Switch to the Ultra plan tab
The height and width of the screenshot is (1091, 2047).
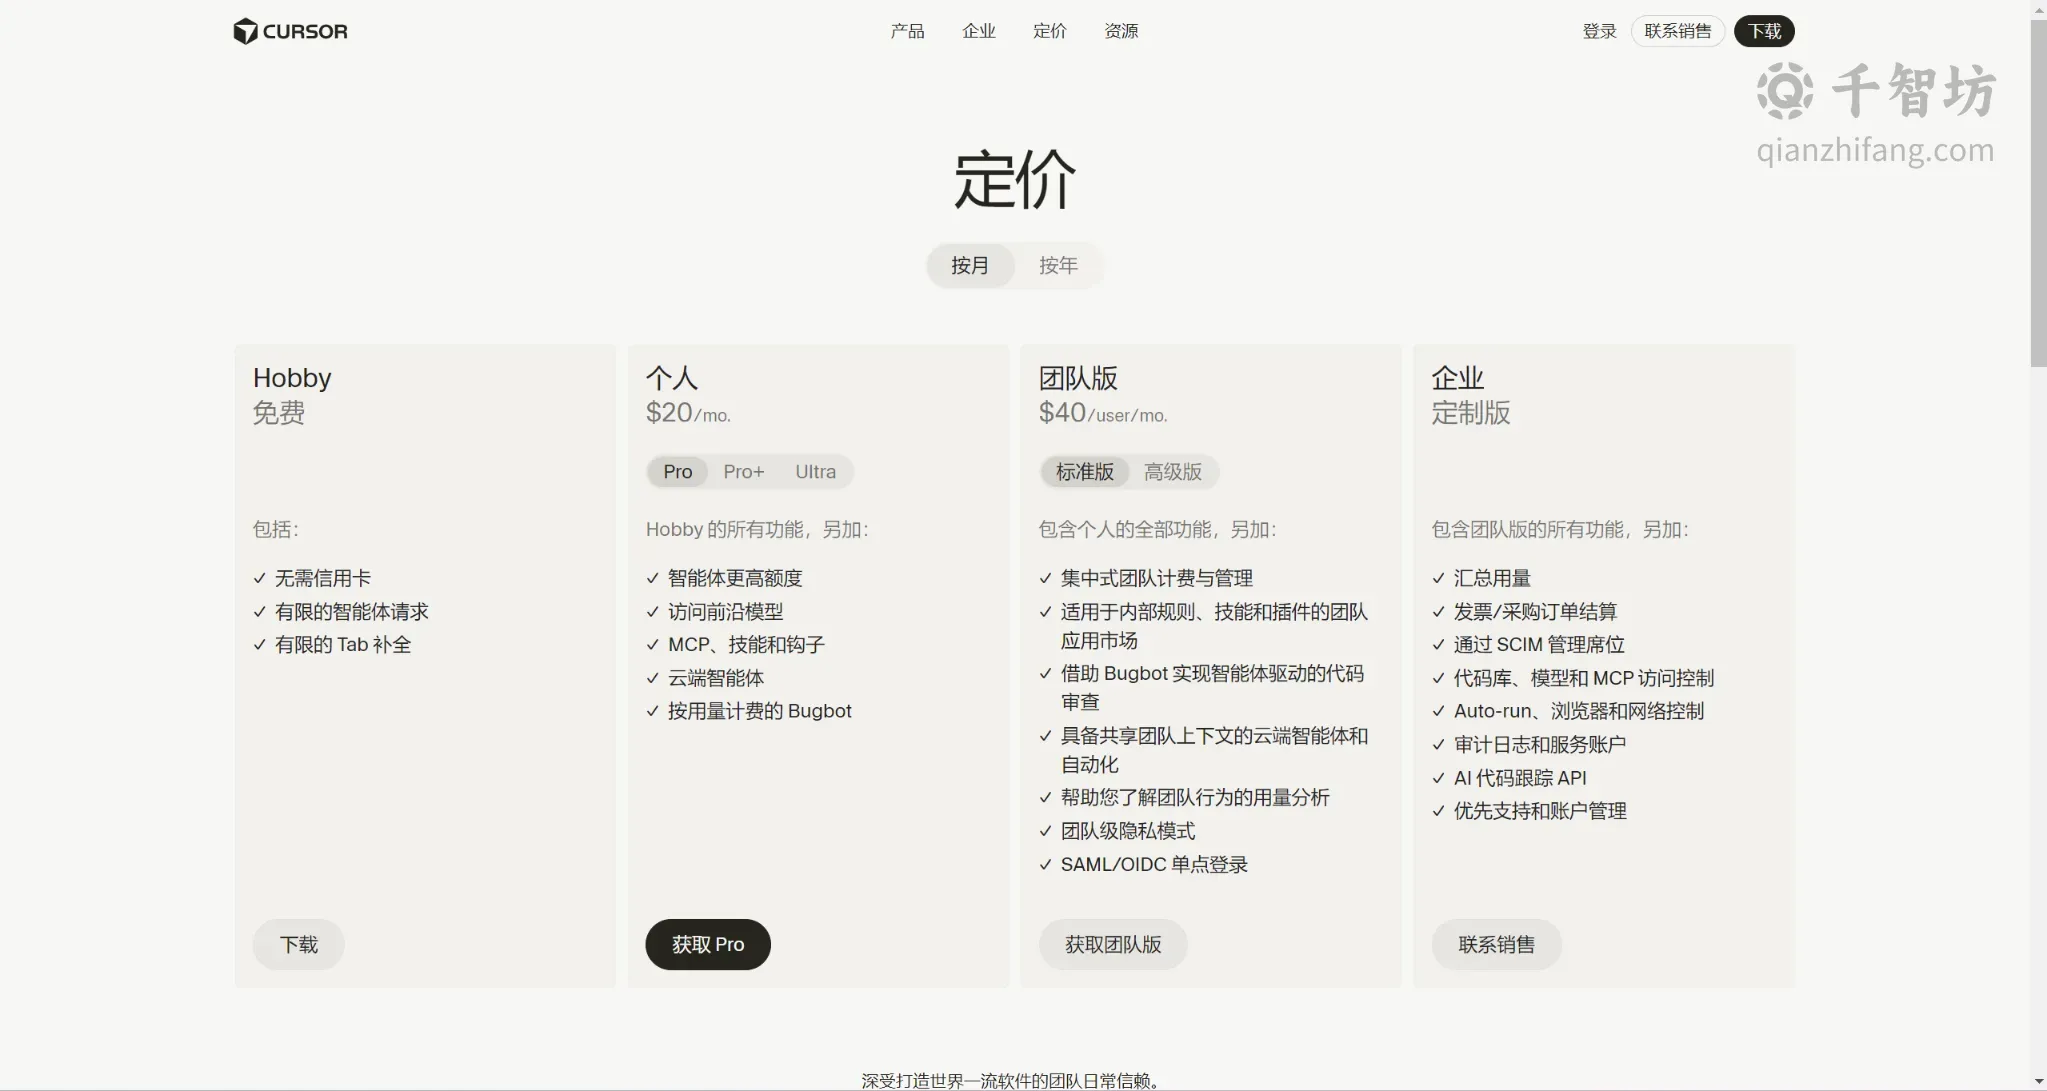815,472
